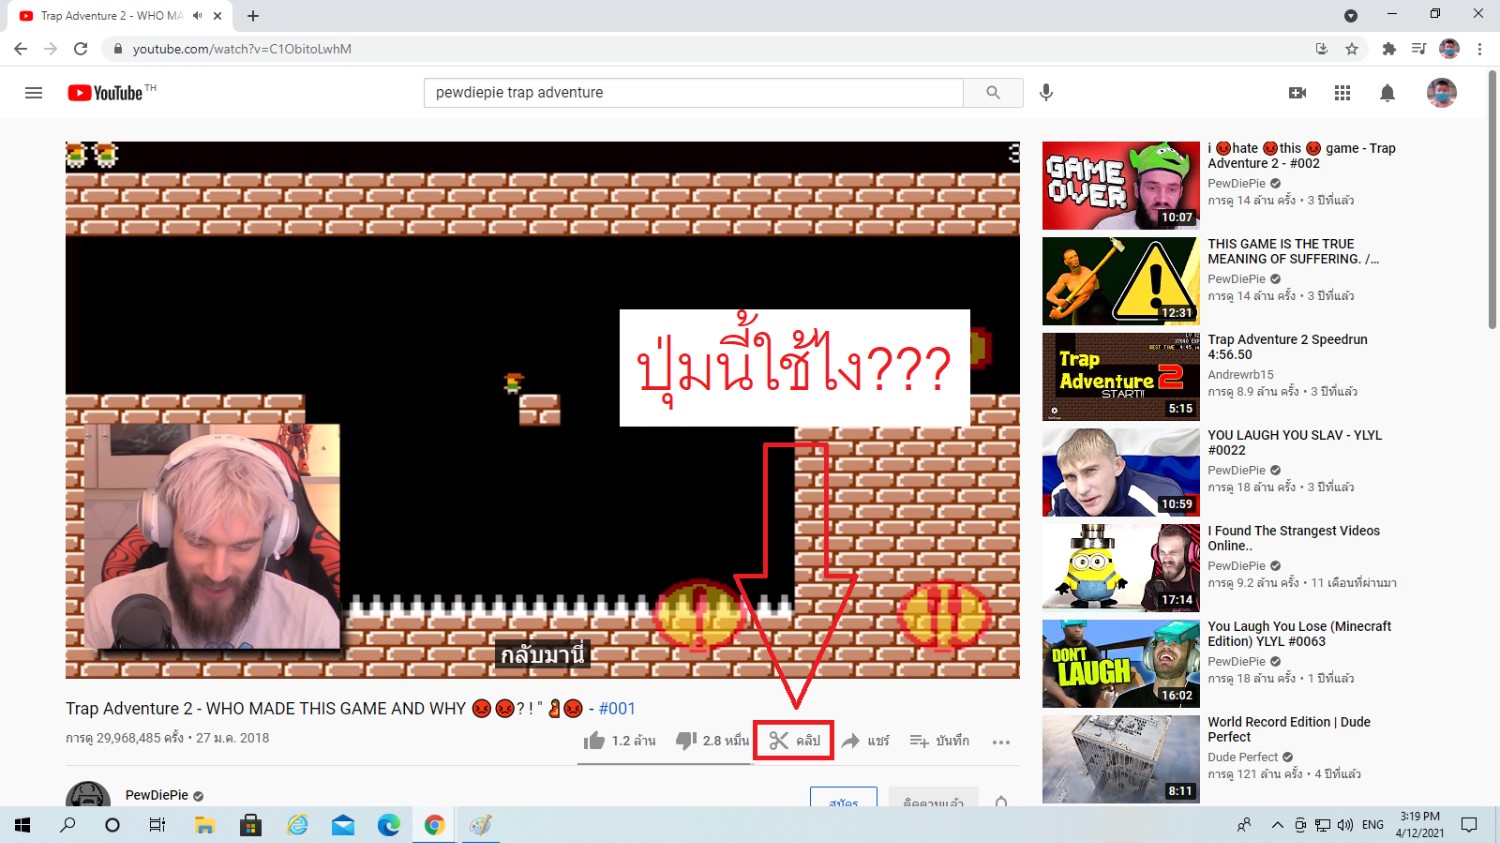Open the #001 hashtag link
The height and width of the screenshot is (843, 1500).
pyautogui.click(x=617, y=709)
